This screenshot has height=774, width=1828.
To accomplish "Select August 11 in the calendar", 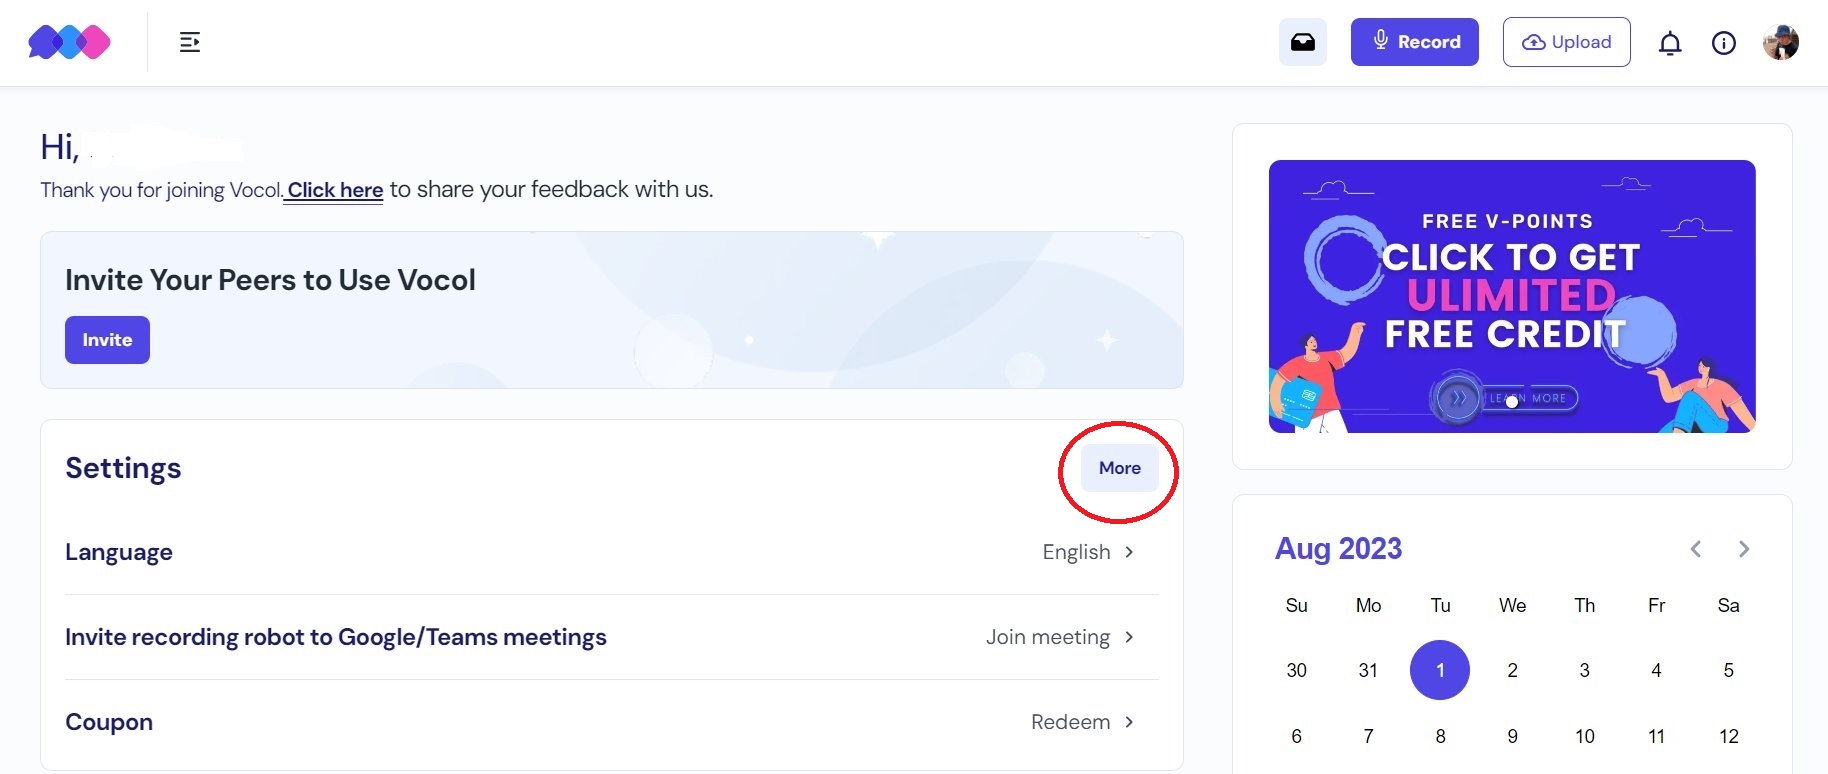I will [1656, 736].
